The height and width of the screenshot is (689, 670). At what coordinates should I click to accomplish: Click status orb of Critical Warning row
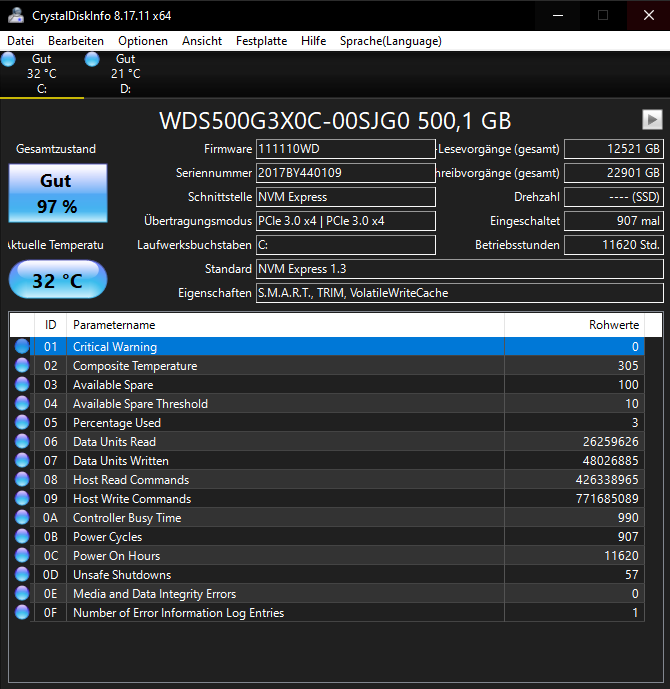click(x=22, y=346)
